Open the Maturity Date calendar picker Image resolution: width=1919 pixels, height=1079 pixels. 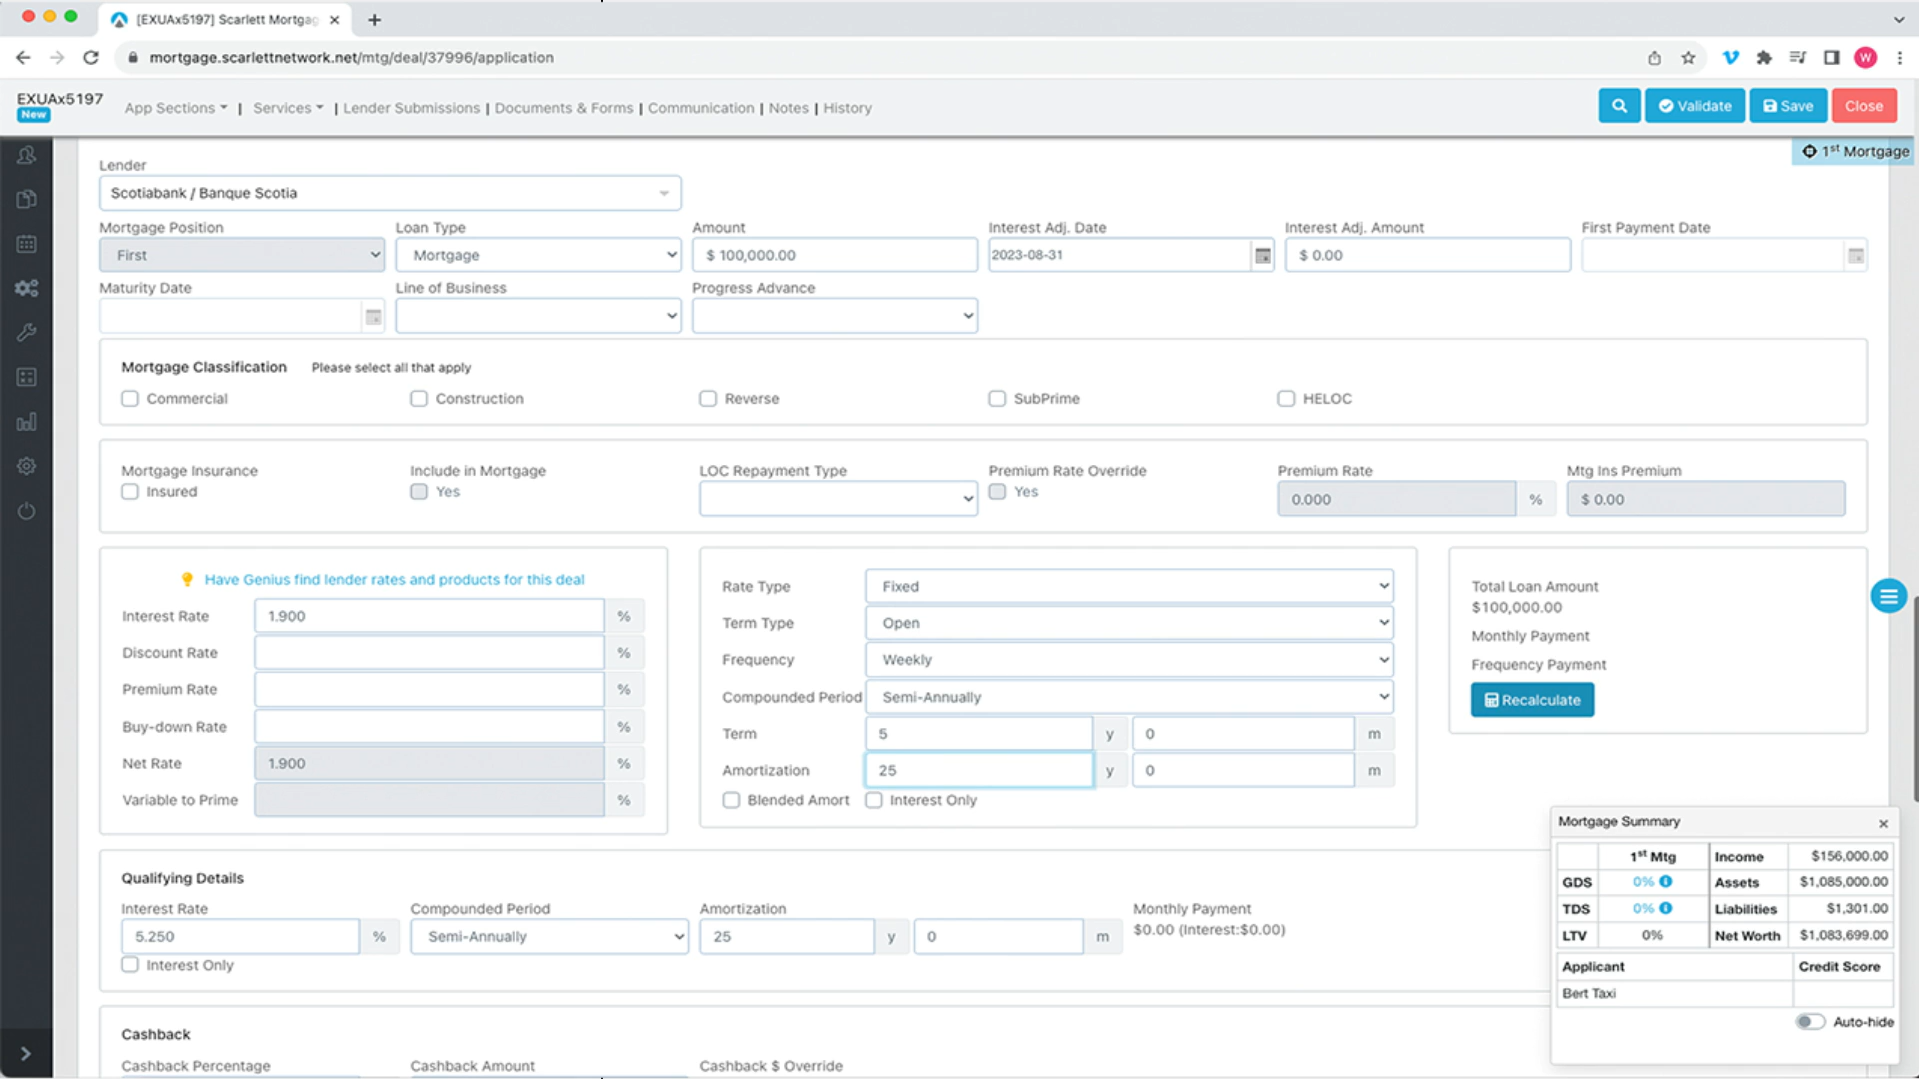click(x=373, y=317)
